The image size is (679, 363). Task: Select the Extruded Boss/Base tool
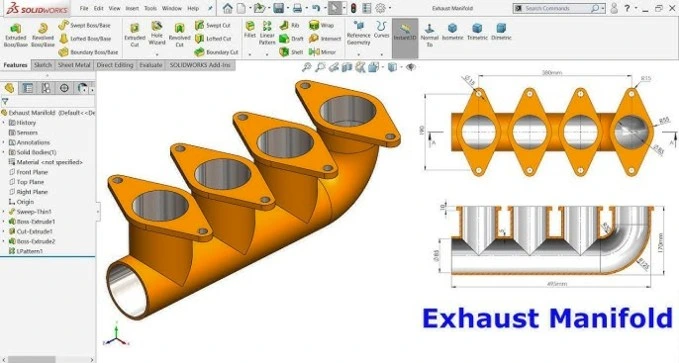16,35
